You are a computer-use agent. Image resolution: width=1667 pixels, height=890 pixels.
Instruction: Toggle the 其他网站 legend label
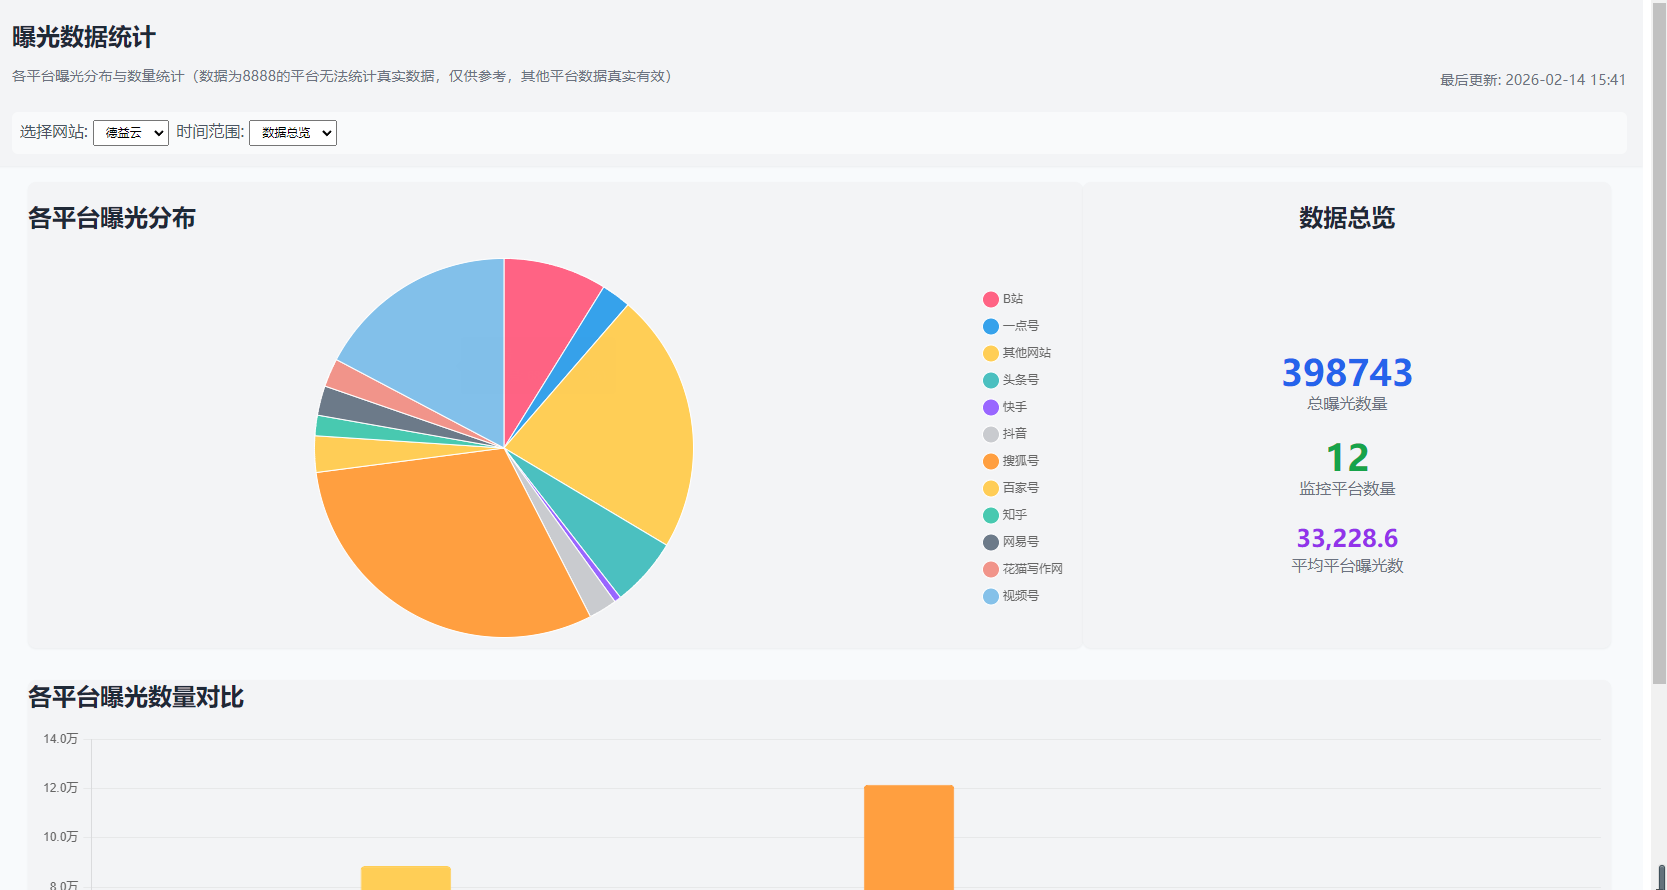pos(1026,353)
